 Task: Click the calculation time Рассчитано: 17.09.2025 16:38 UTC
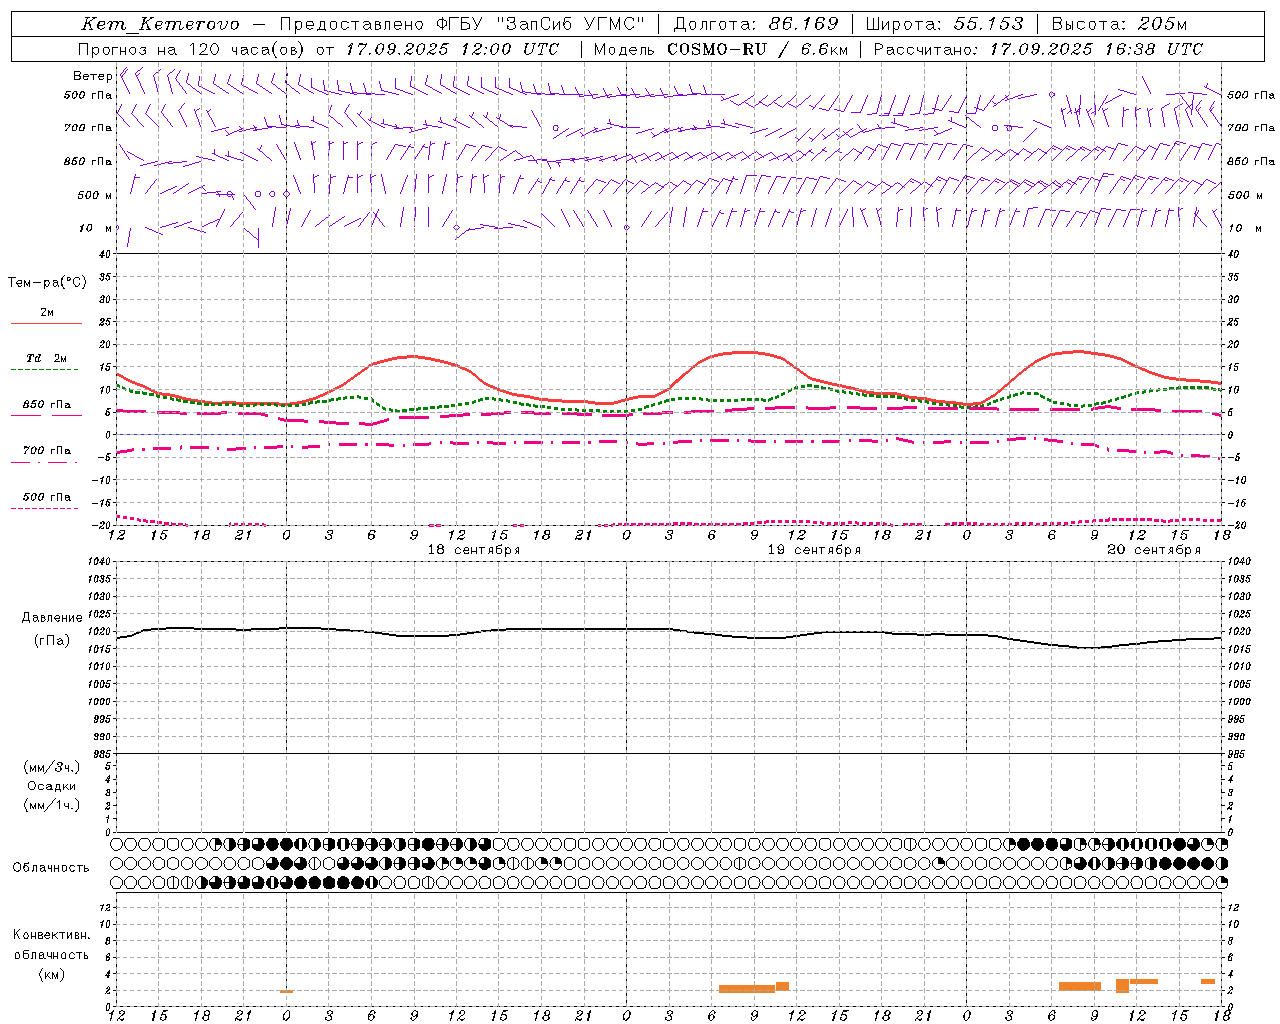coord(1038,49)
